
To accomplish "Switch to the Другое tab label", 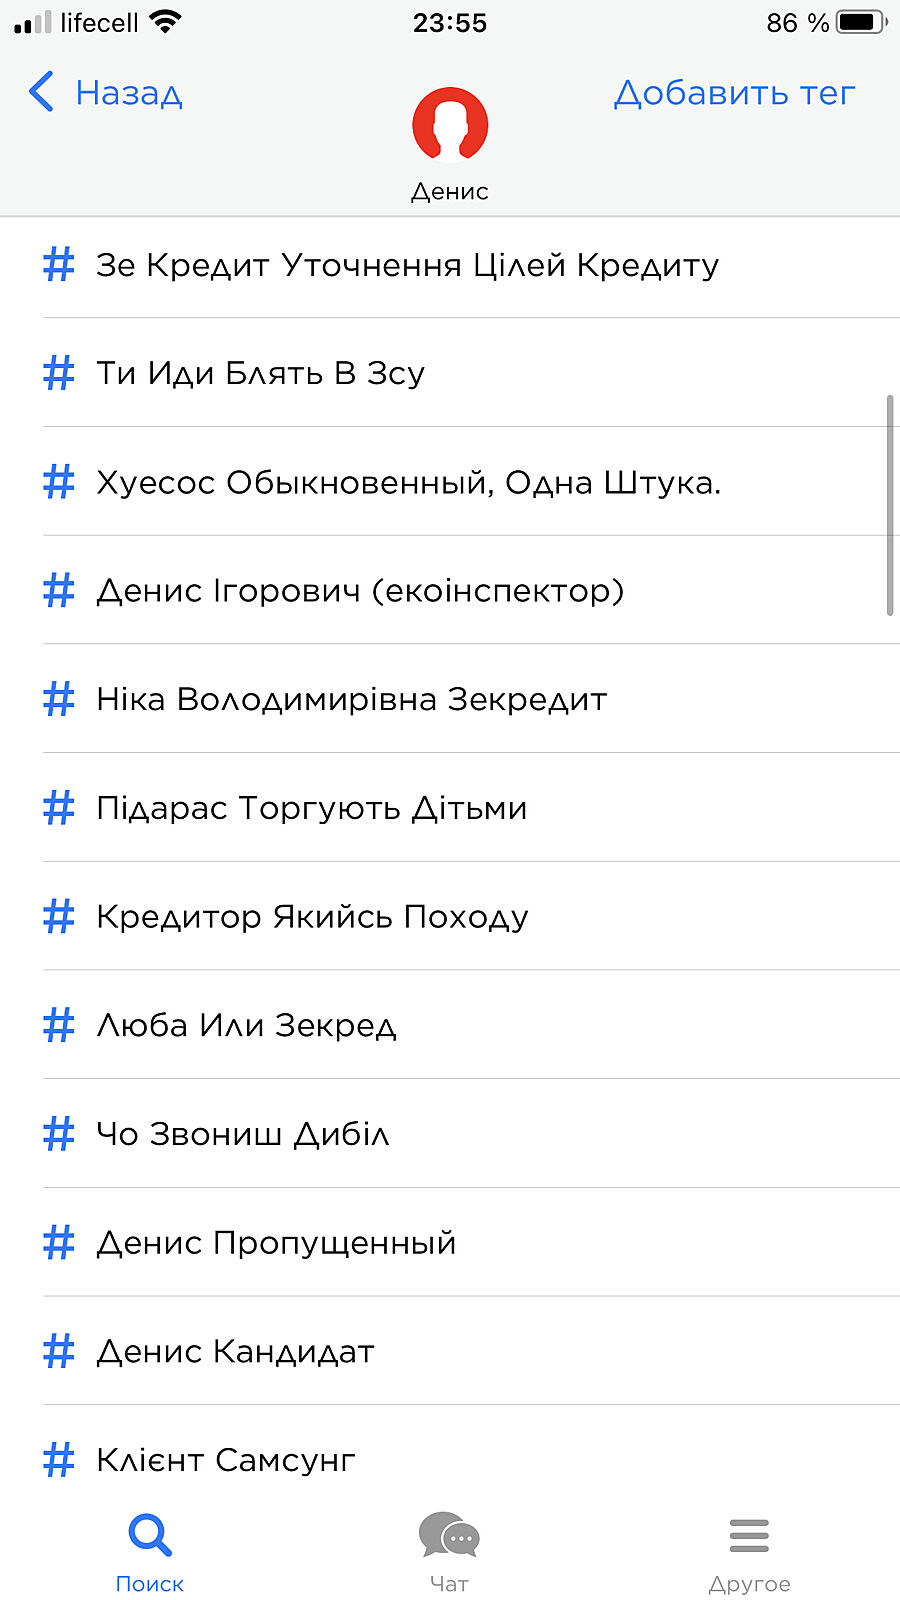I will [749, 1584].
